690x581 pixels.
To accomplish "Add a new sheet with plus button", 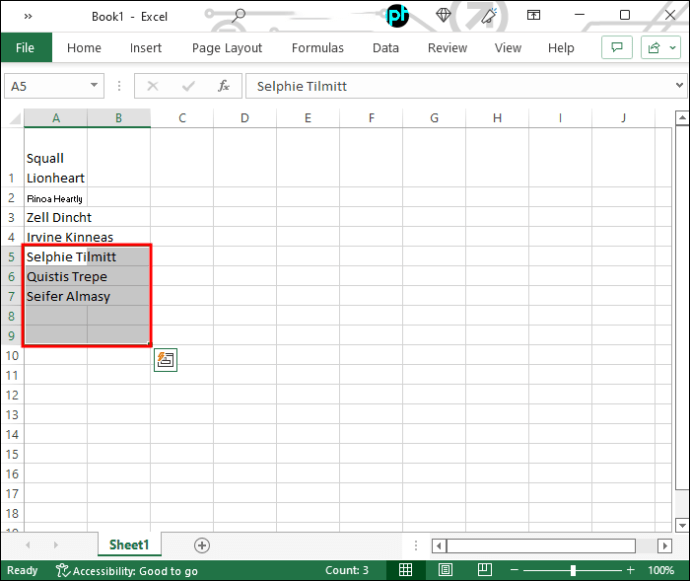I will (202, 545).
